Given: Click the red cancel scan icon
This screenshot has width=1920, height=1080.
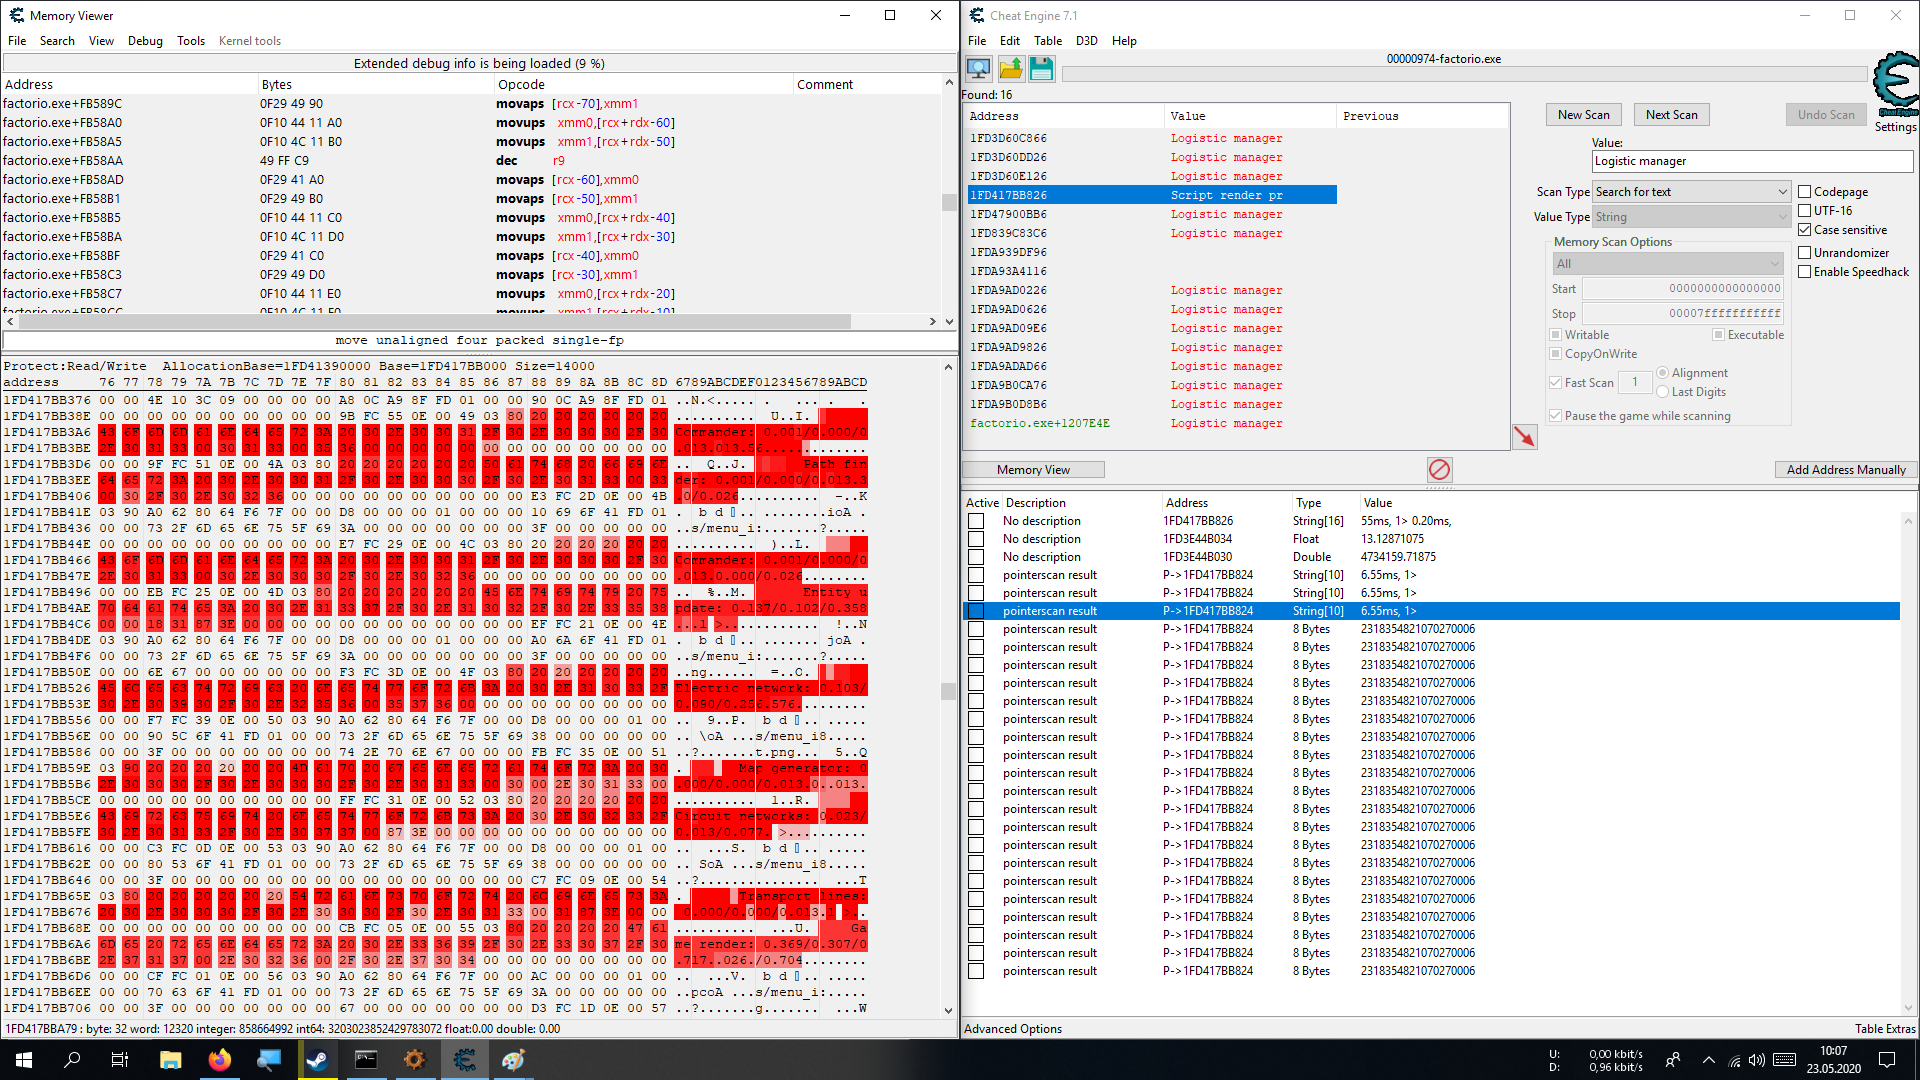Looking at the screenshot, I should pos(1440,468).
